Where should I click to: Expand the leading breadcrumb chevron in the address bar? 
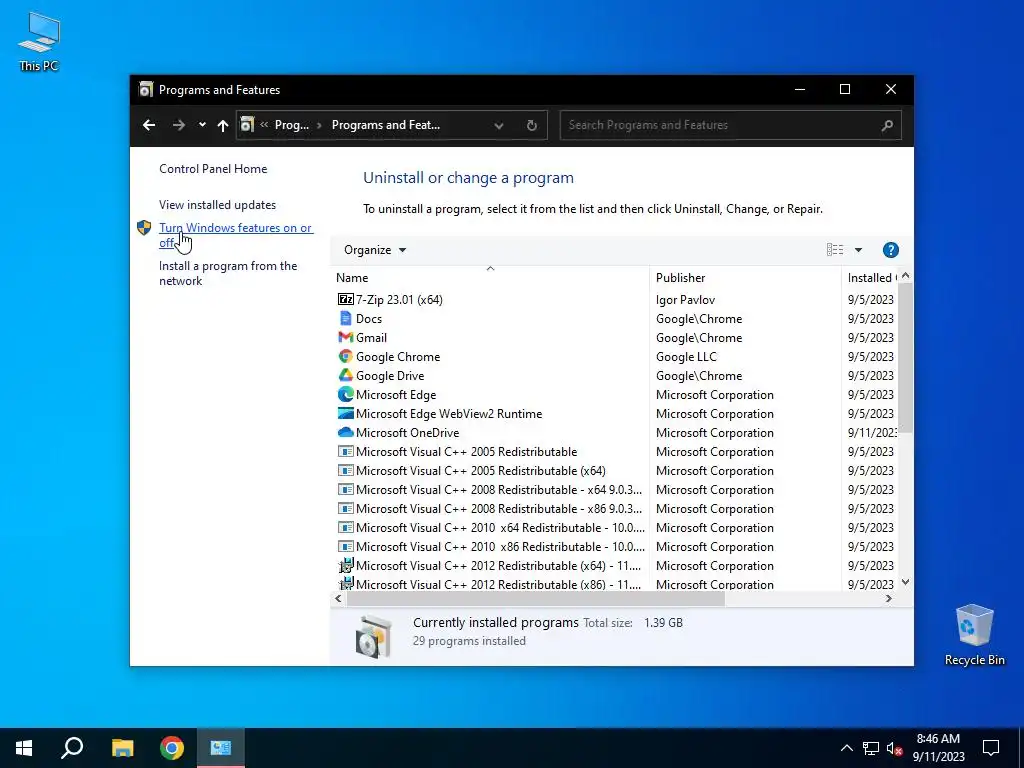264,125
